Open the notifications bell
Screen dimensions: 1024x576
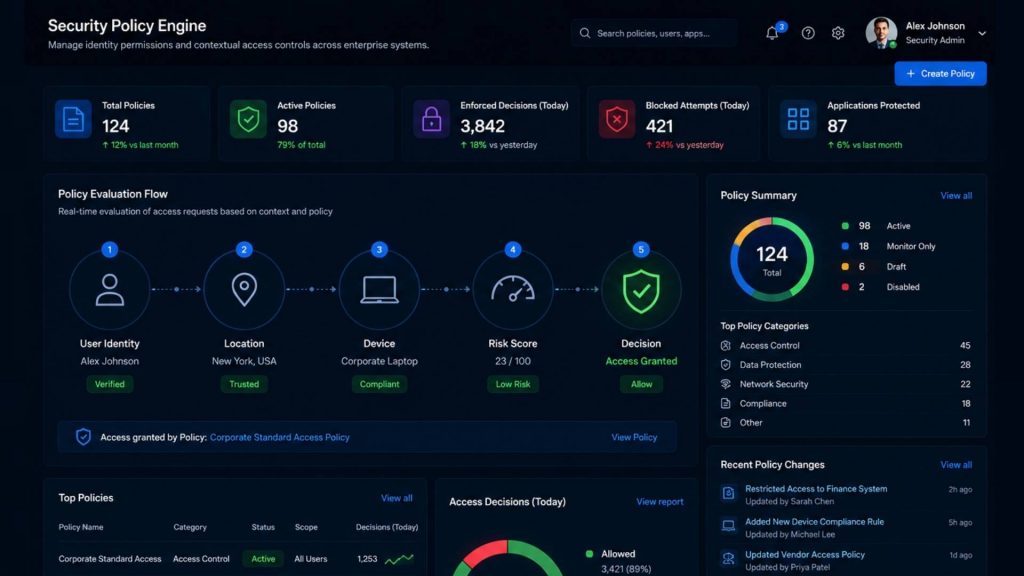(x=772, y=33)
